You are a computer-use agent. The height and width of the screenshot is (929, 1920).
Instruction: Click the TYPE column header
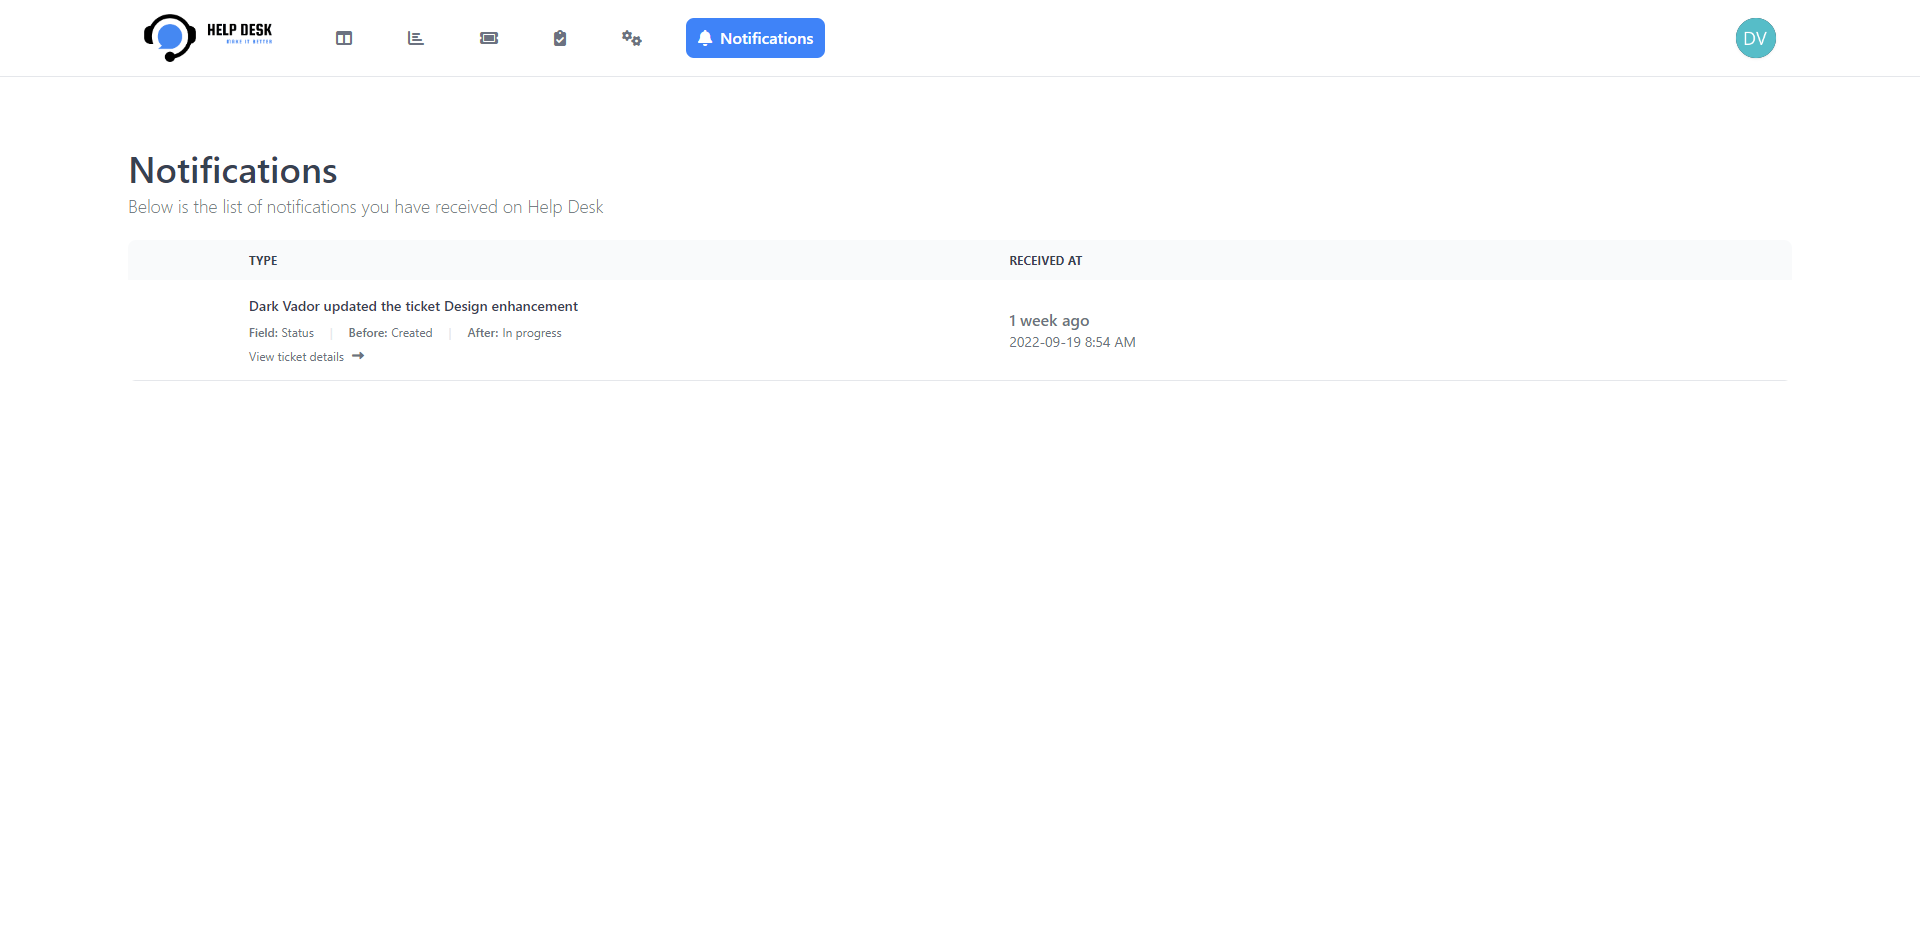[x=263, y=260]
